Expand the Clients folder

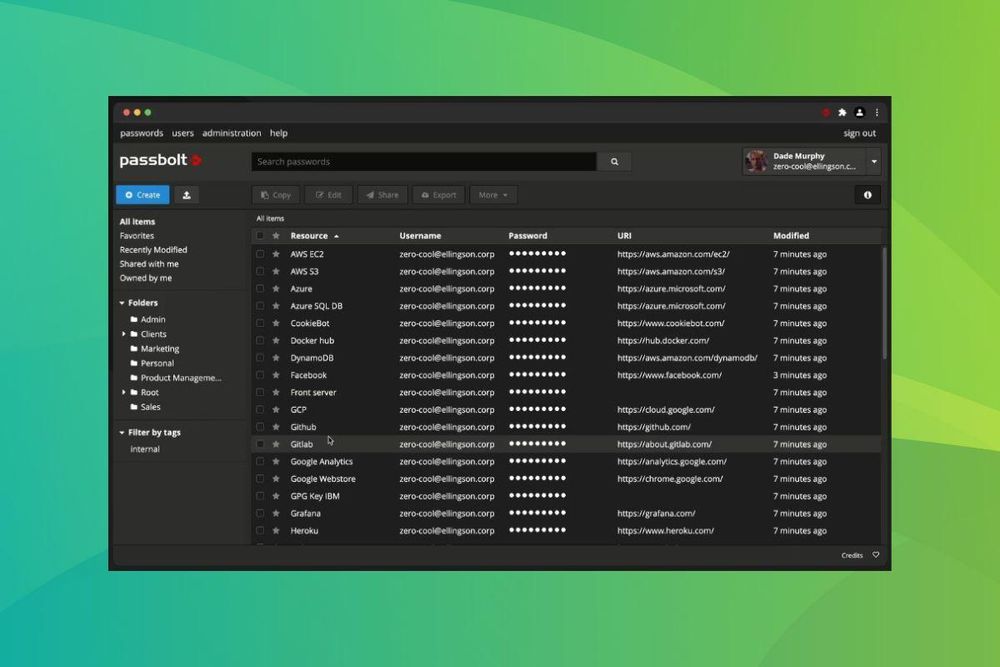pos(121,333)
